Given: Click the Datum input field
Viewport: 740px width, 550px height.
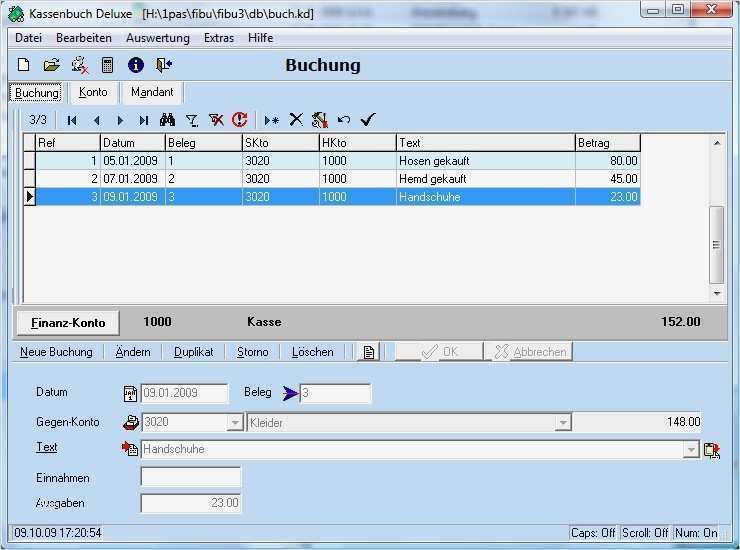Looking at the screenshot, I should 185,393.
